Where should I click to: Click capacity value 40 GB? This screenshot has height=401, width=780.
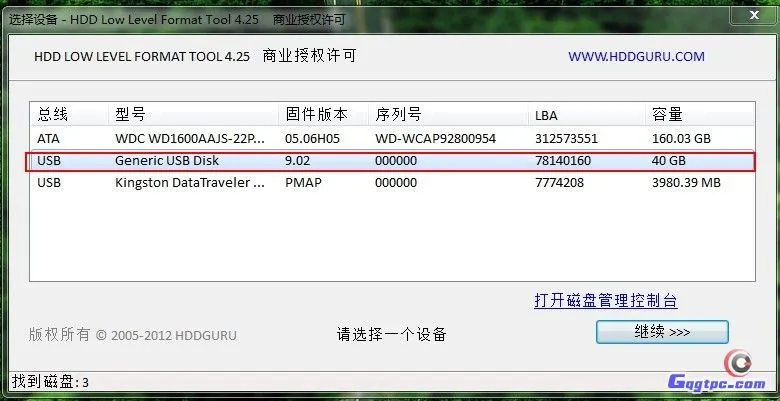(x=669, y=161)
